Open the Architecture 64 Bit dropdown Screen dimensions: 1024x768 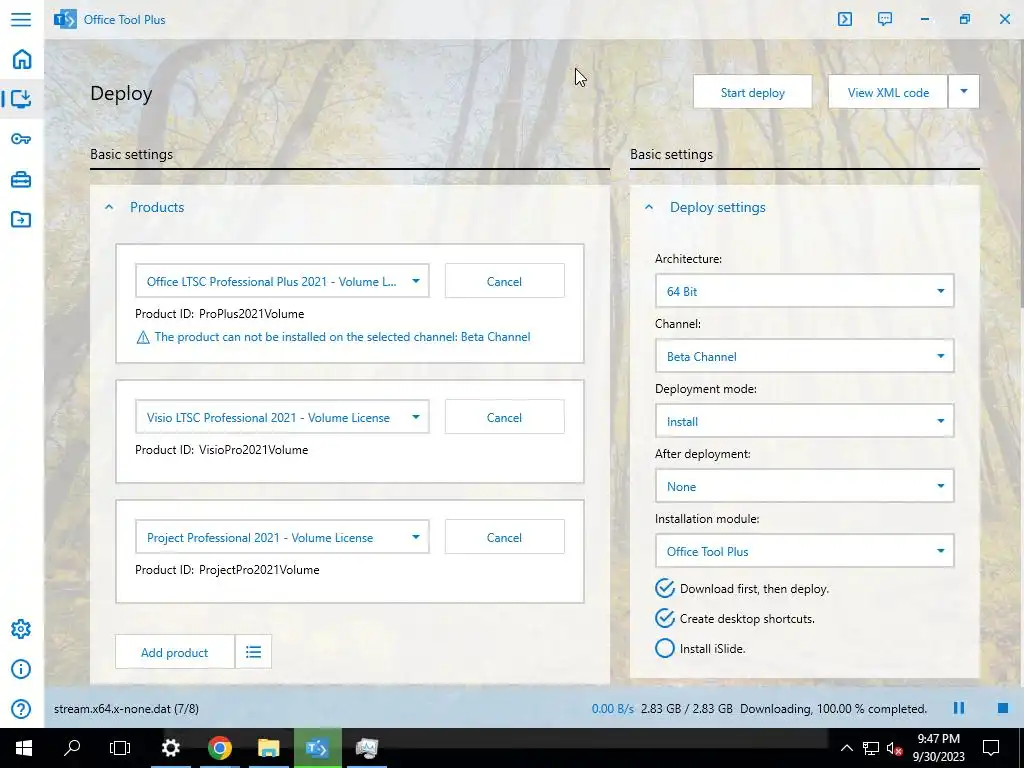(804, 291)
